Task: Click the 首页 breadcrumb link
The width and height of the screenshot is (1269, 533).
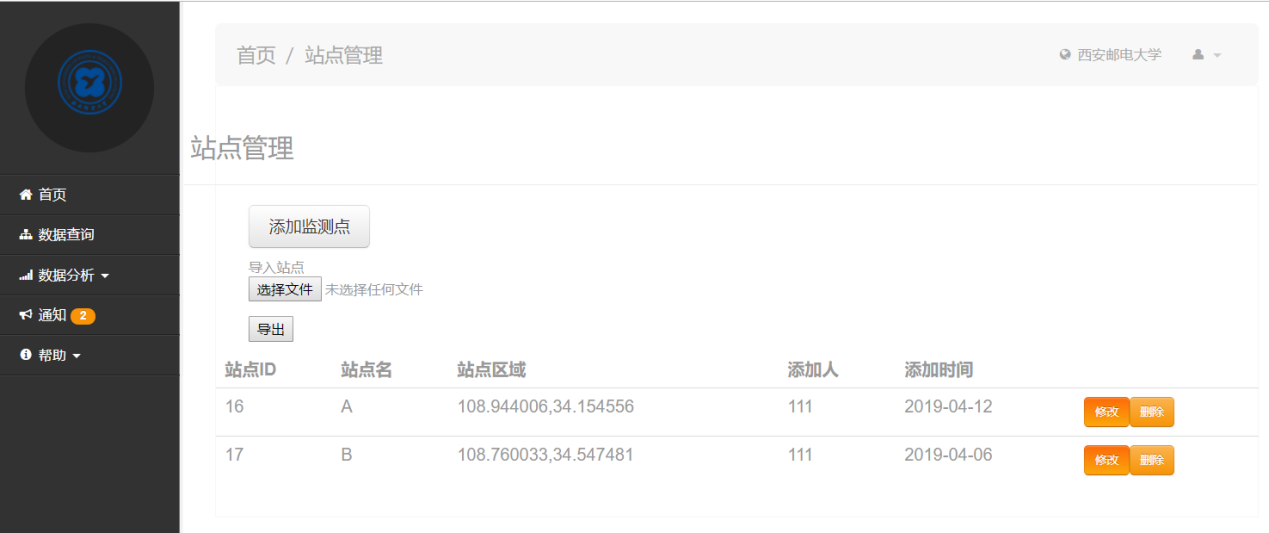Action: pos(256,55)
